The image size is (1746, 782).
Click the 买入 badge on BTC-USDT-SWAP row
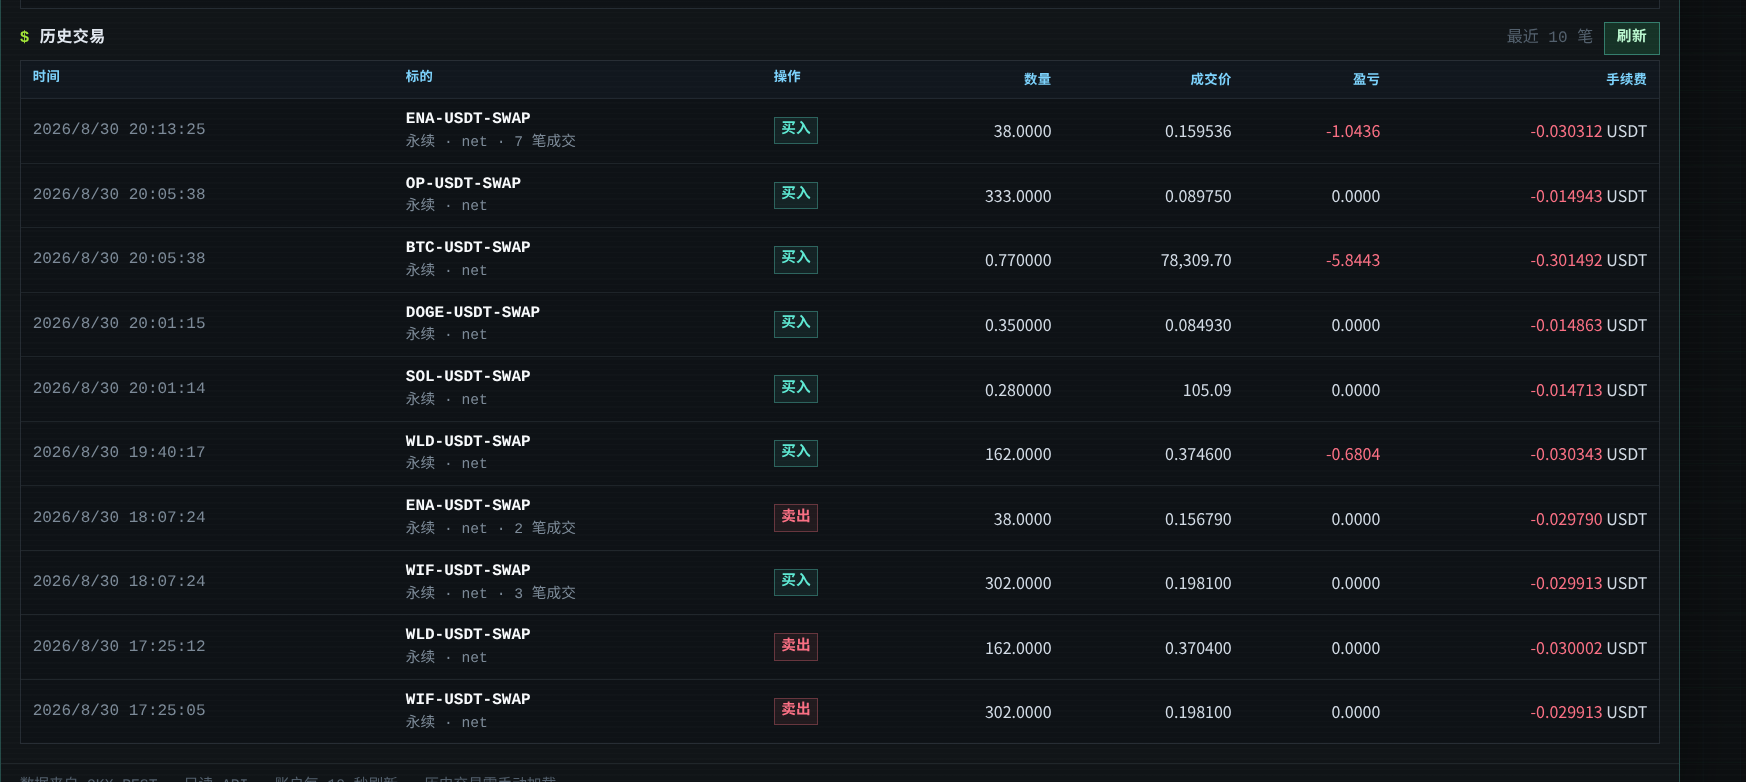pos(795,259)
